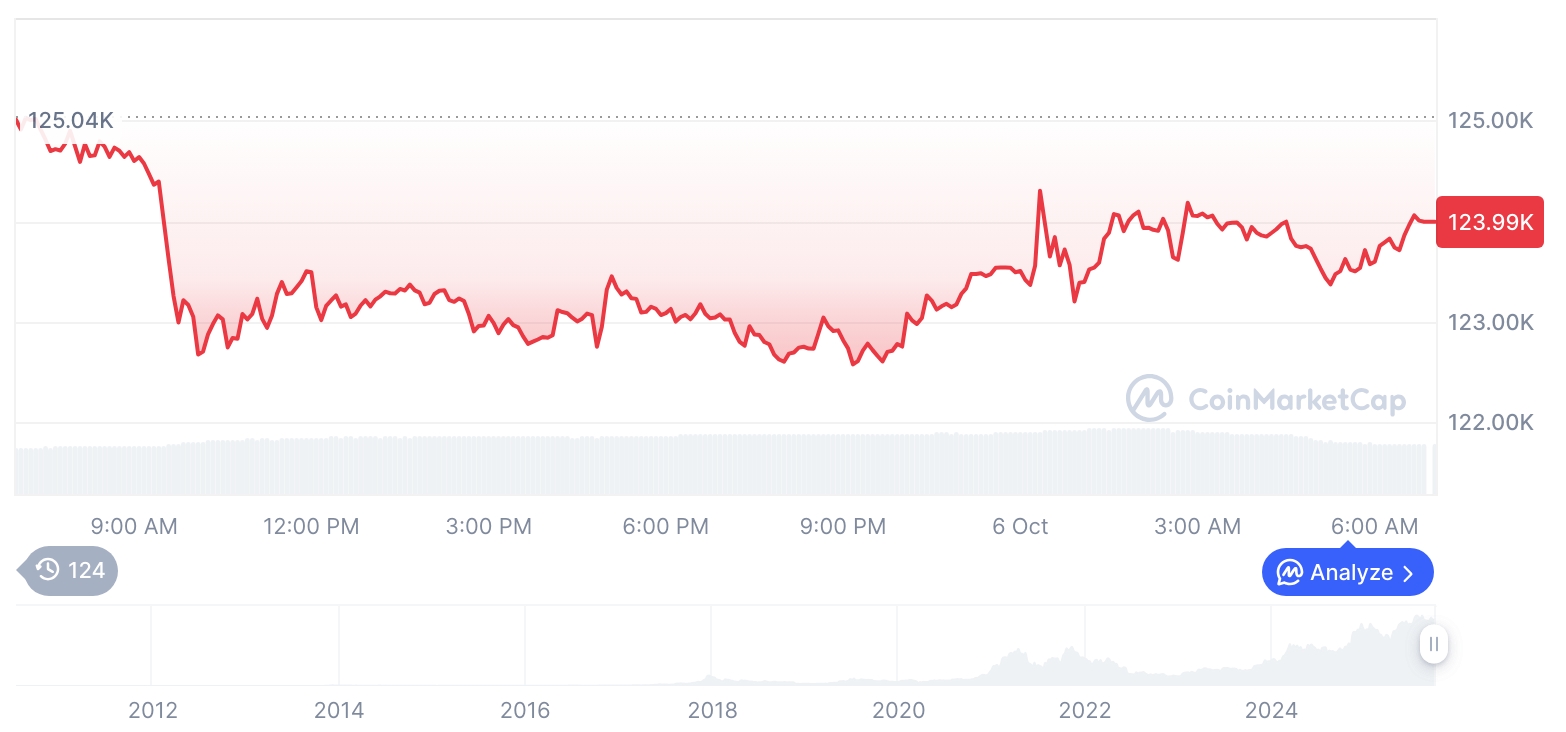Expand the Analyze chevron arrow
The image size is (1566, 732).
point(1409,573)
